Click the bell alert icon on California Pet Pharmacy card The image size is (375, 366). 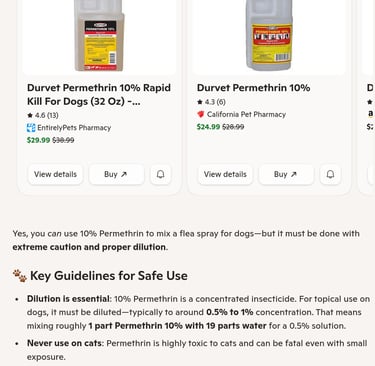pyautogui.click(x=330, y=174)
